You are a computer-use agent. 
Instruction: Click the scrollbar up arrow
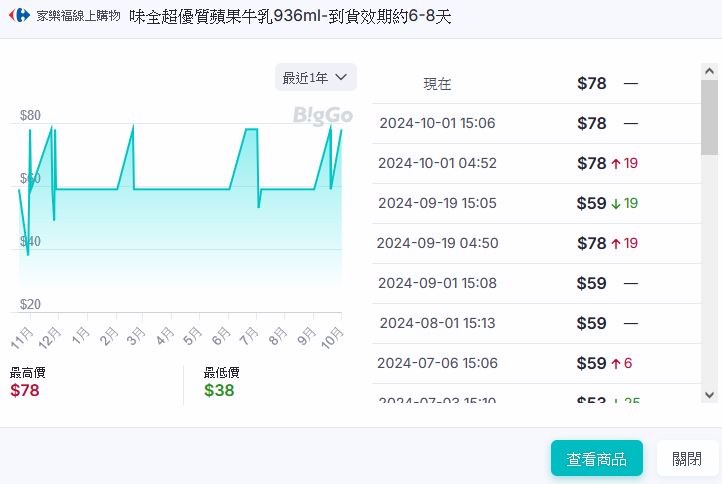(x=709, y=72)
